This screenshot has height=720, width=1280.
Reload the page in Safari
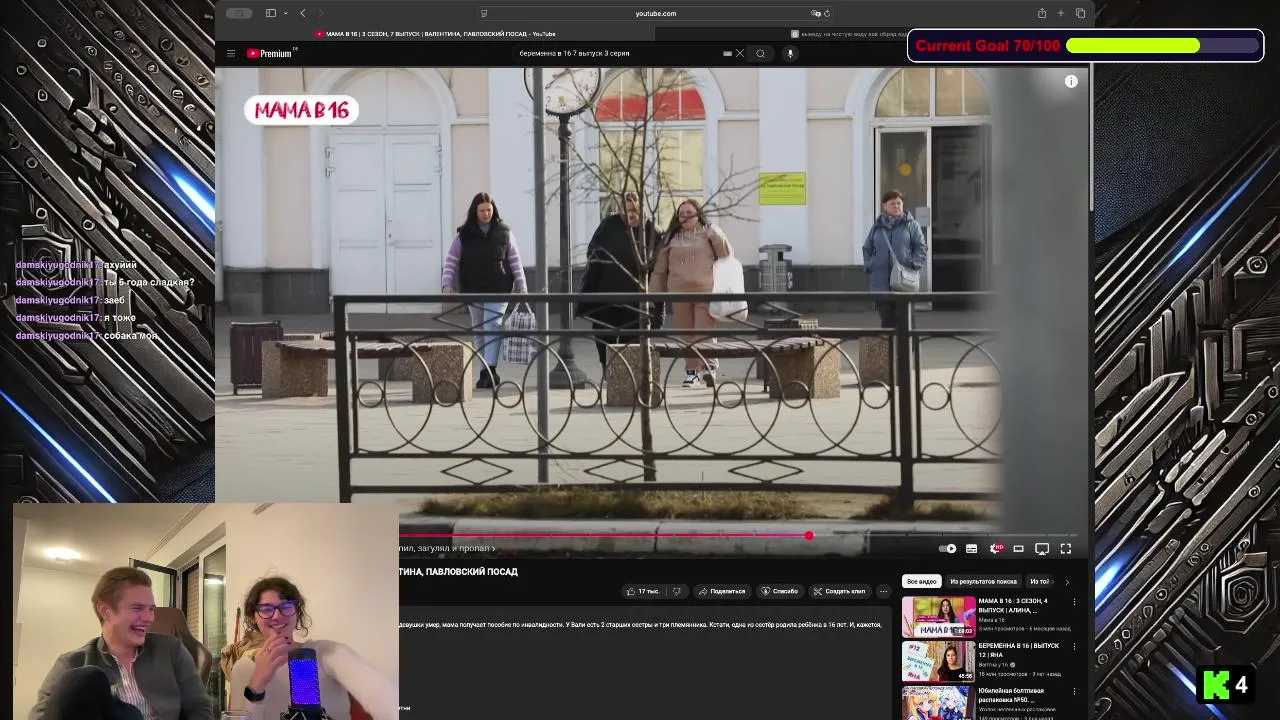pos(827,13)
